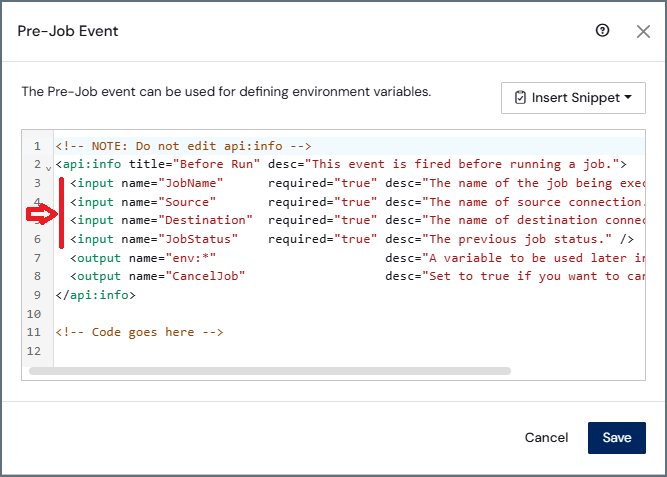This screenshot has width=667, height=477.
Task: Click "Set to true if you want" description
Action: [x=533, y=276]
